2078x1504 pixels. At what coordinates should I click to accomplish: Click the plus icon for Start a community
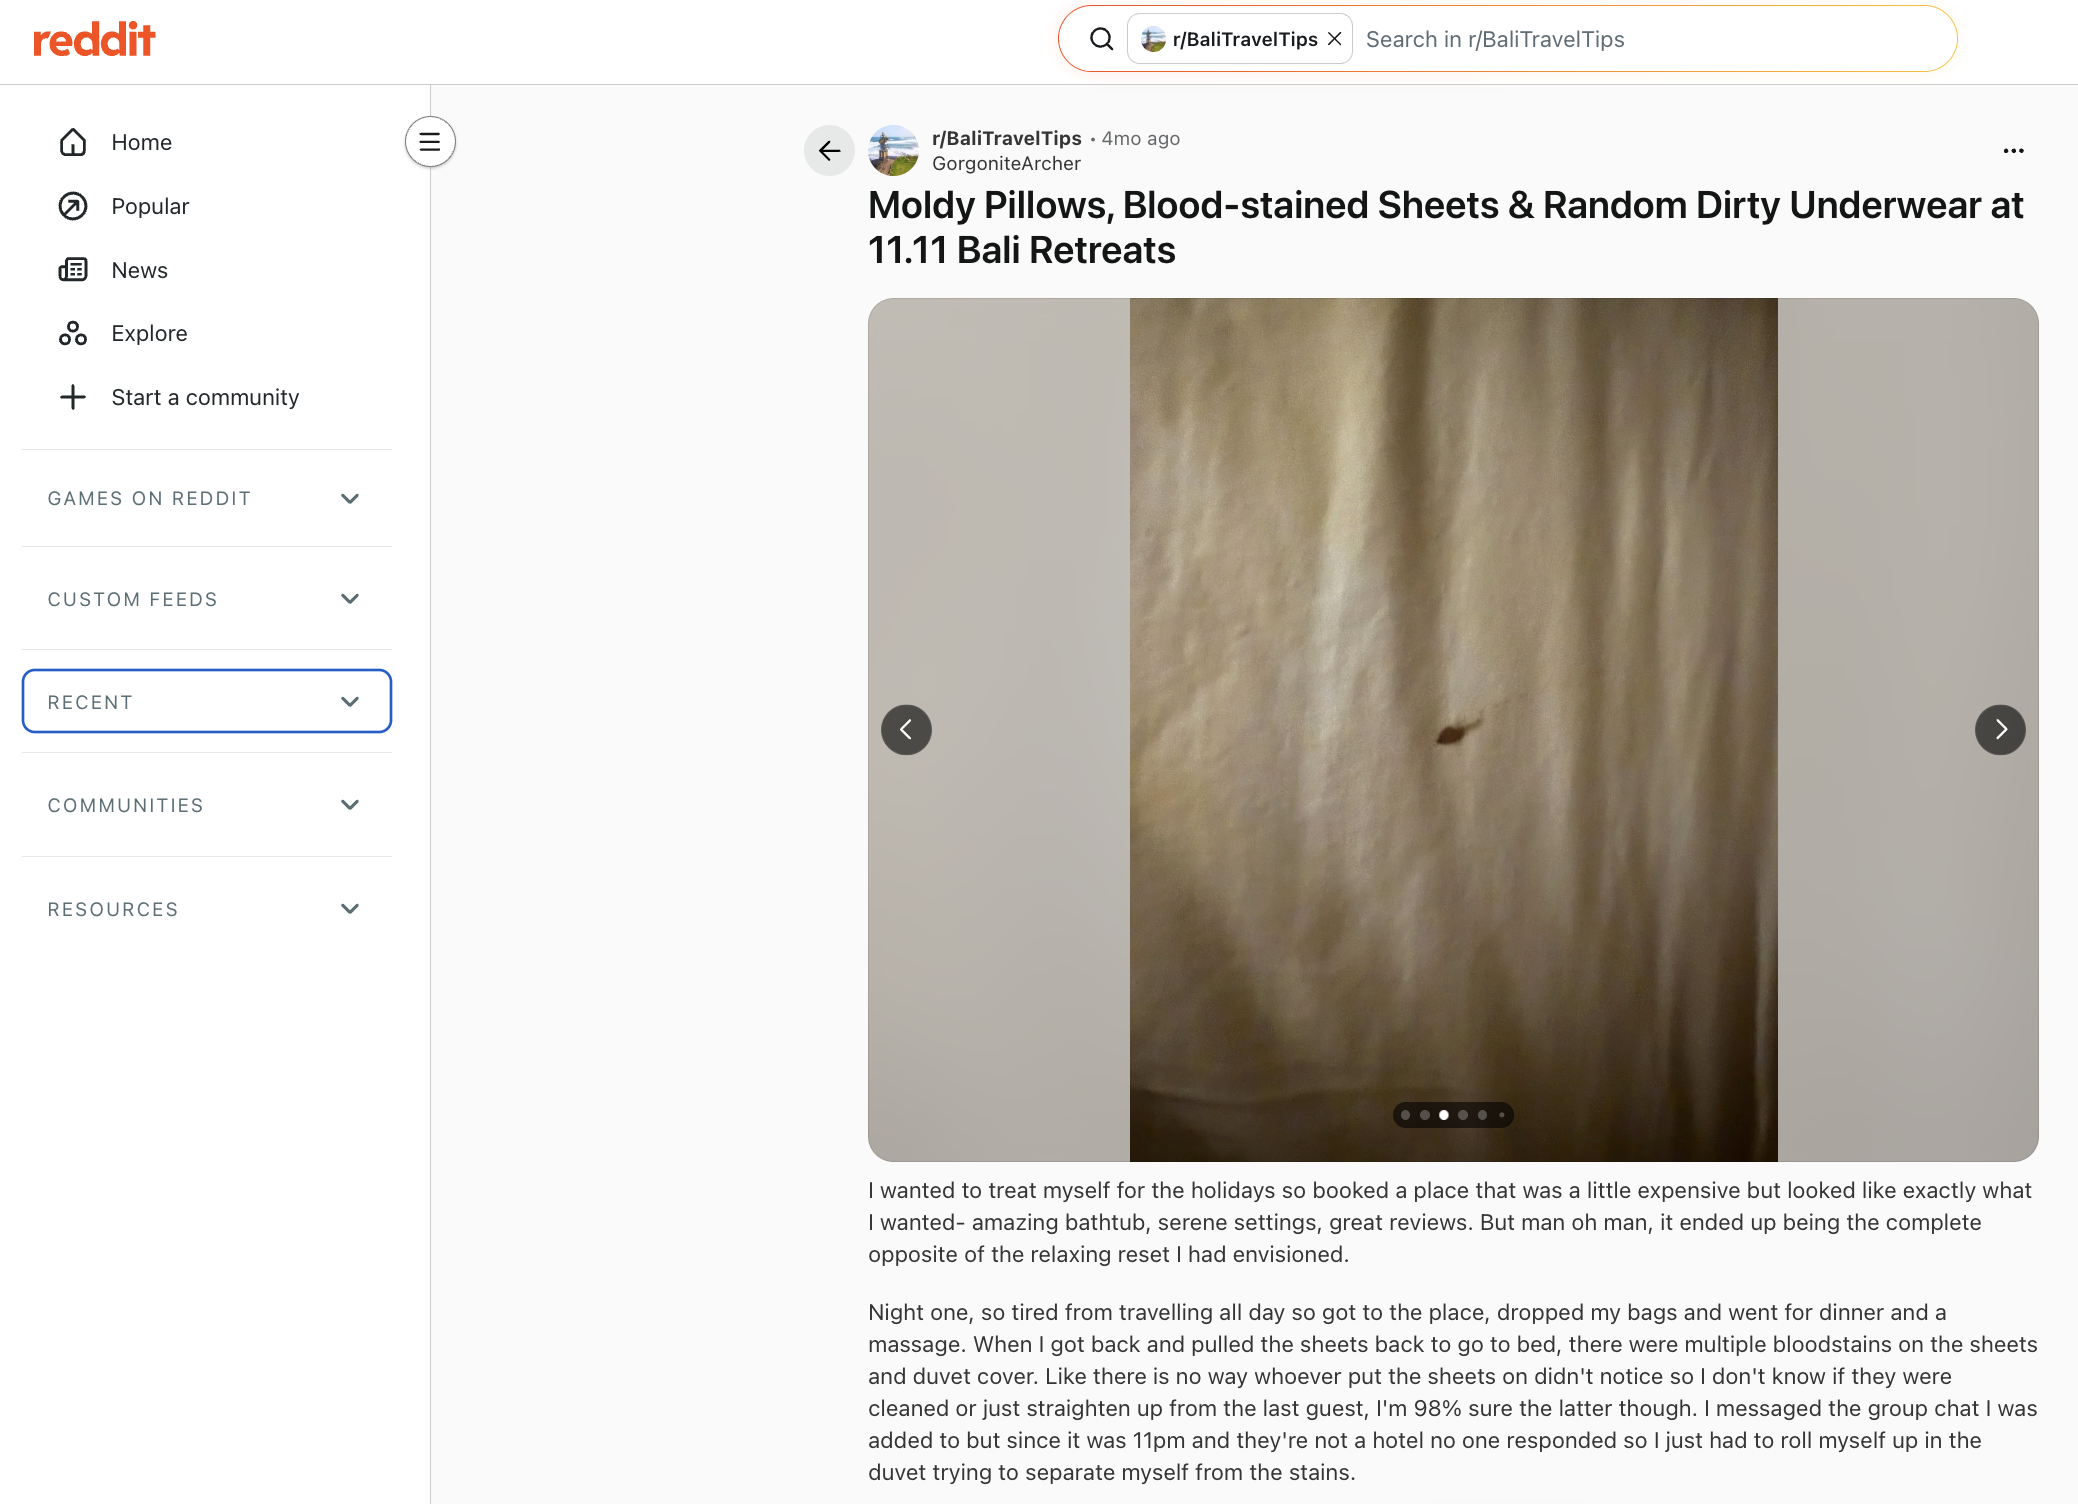click(73, 397)
